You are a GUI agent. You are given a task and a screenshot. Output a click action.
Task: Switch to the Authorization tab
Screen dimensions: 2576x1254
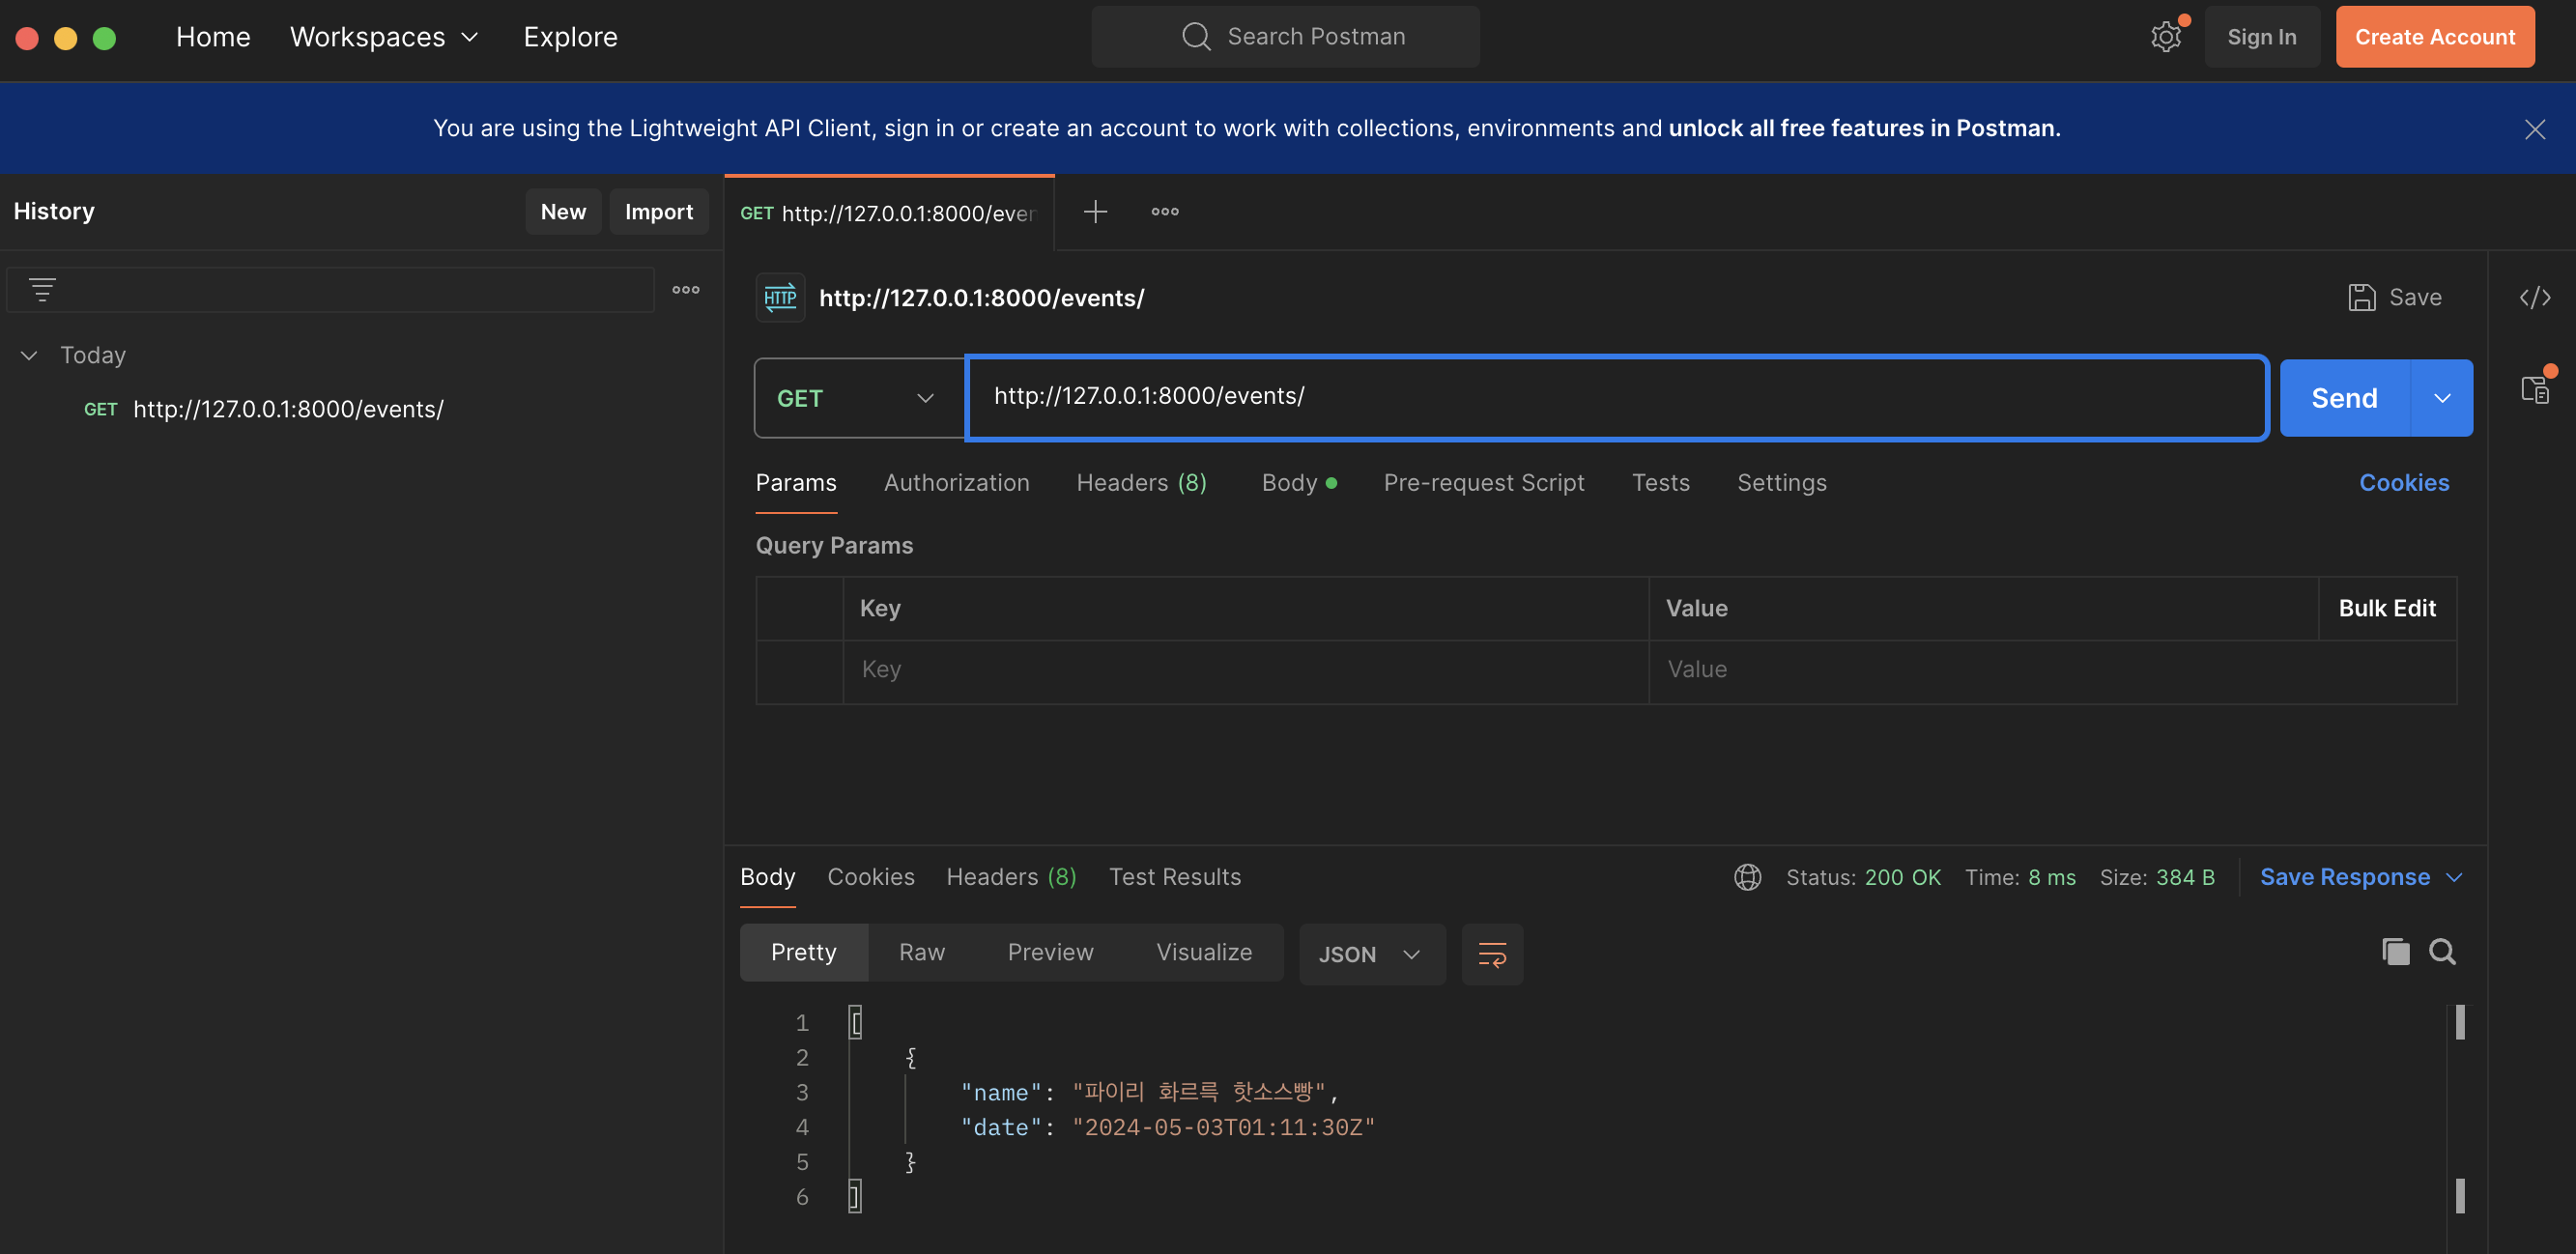coord(956,482)
